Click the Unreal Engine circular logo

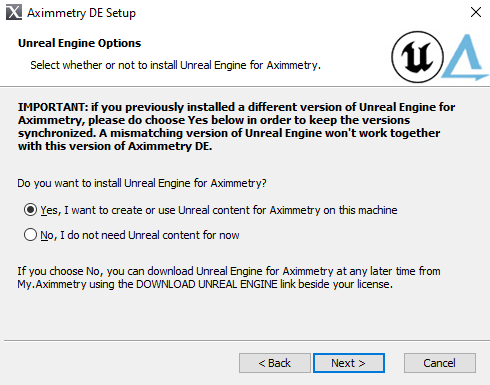point(417,57)
